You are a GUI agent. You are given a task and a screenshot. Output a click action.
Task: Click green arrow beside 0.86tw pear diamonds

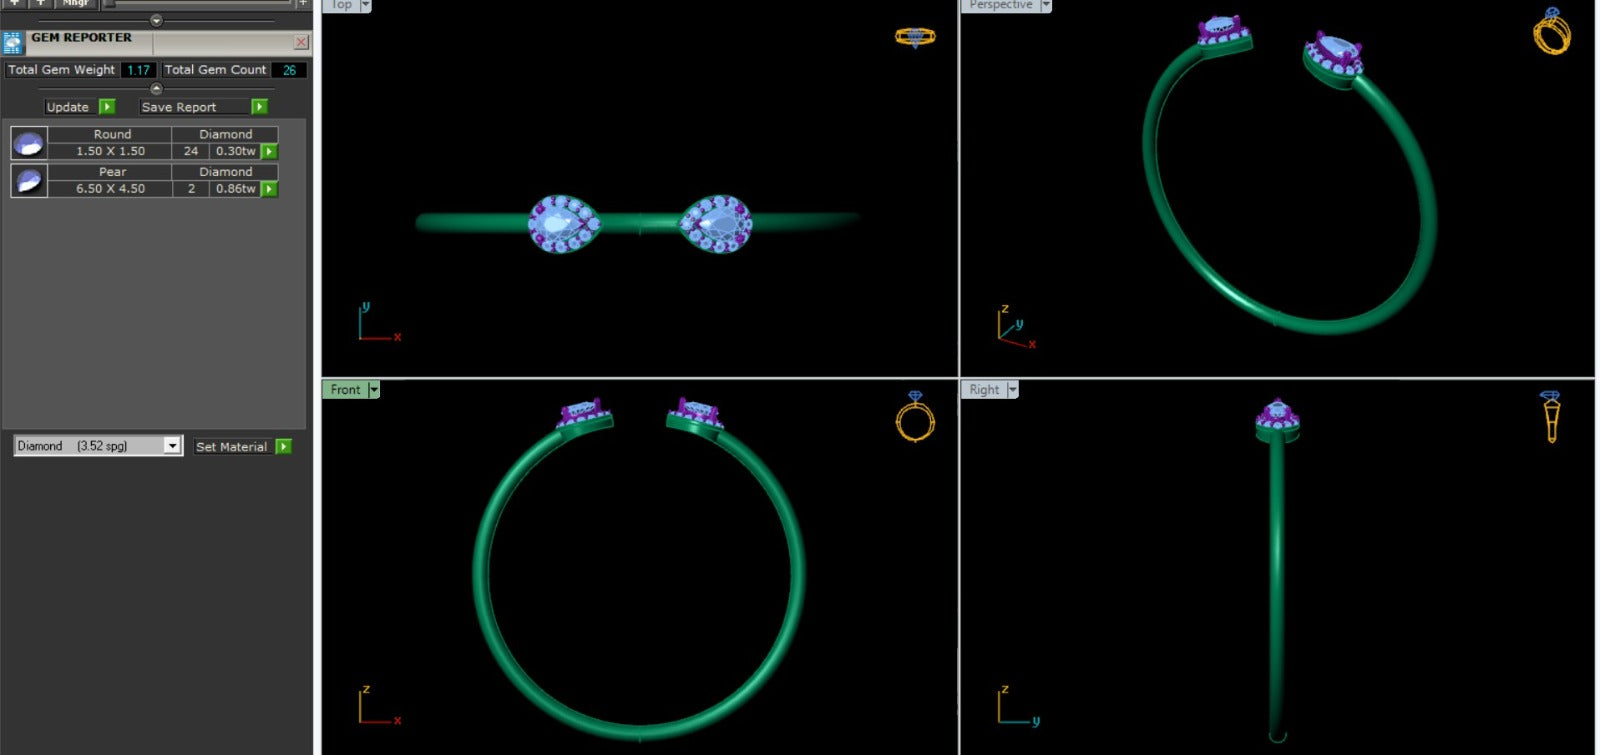[269, 189]
